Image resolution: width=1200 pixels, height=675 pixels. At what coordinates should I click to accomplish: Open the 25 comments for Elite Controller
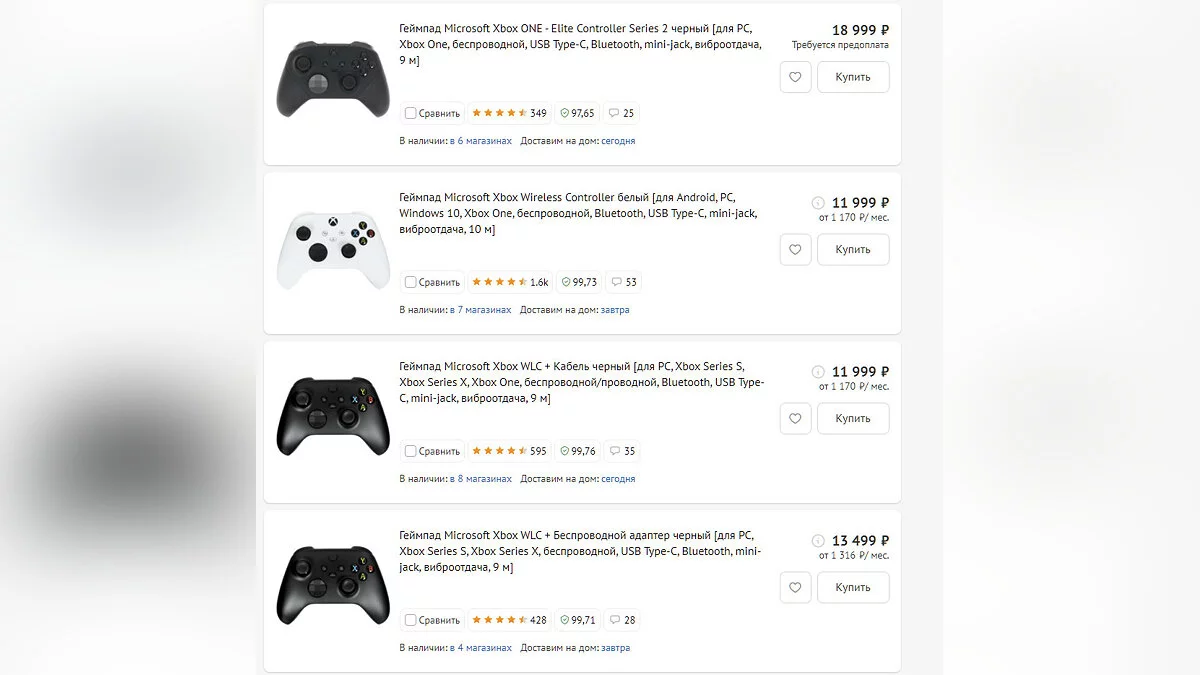click(x=622, y=113)
